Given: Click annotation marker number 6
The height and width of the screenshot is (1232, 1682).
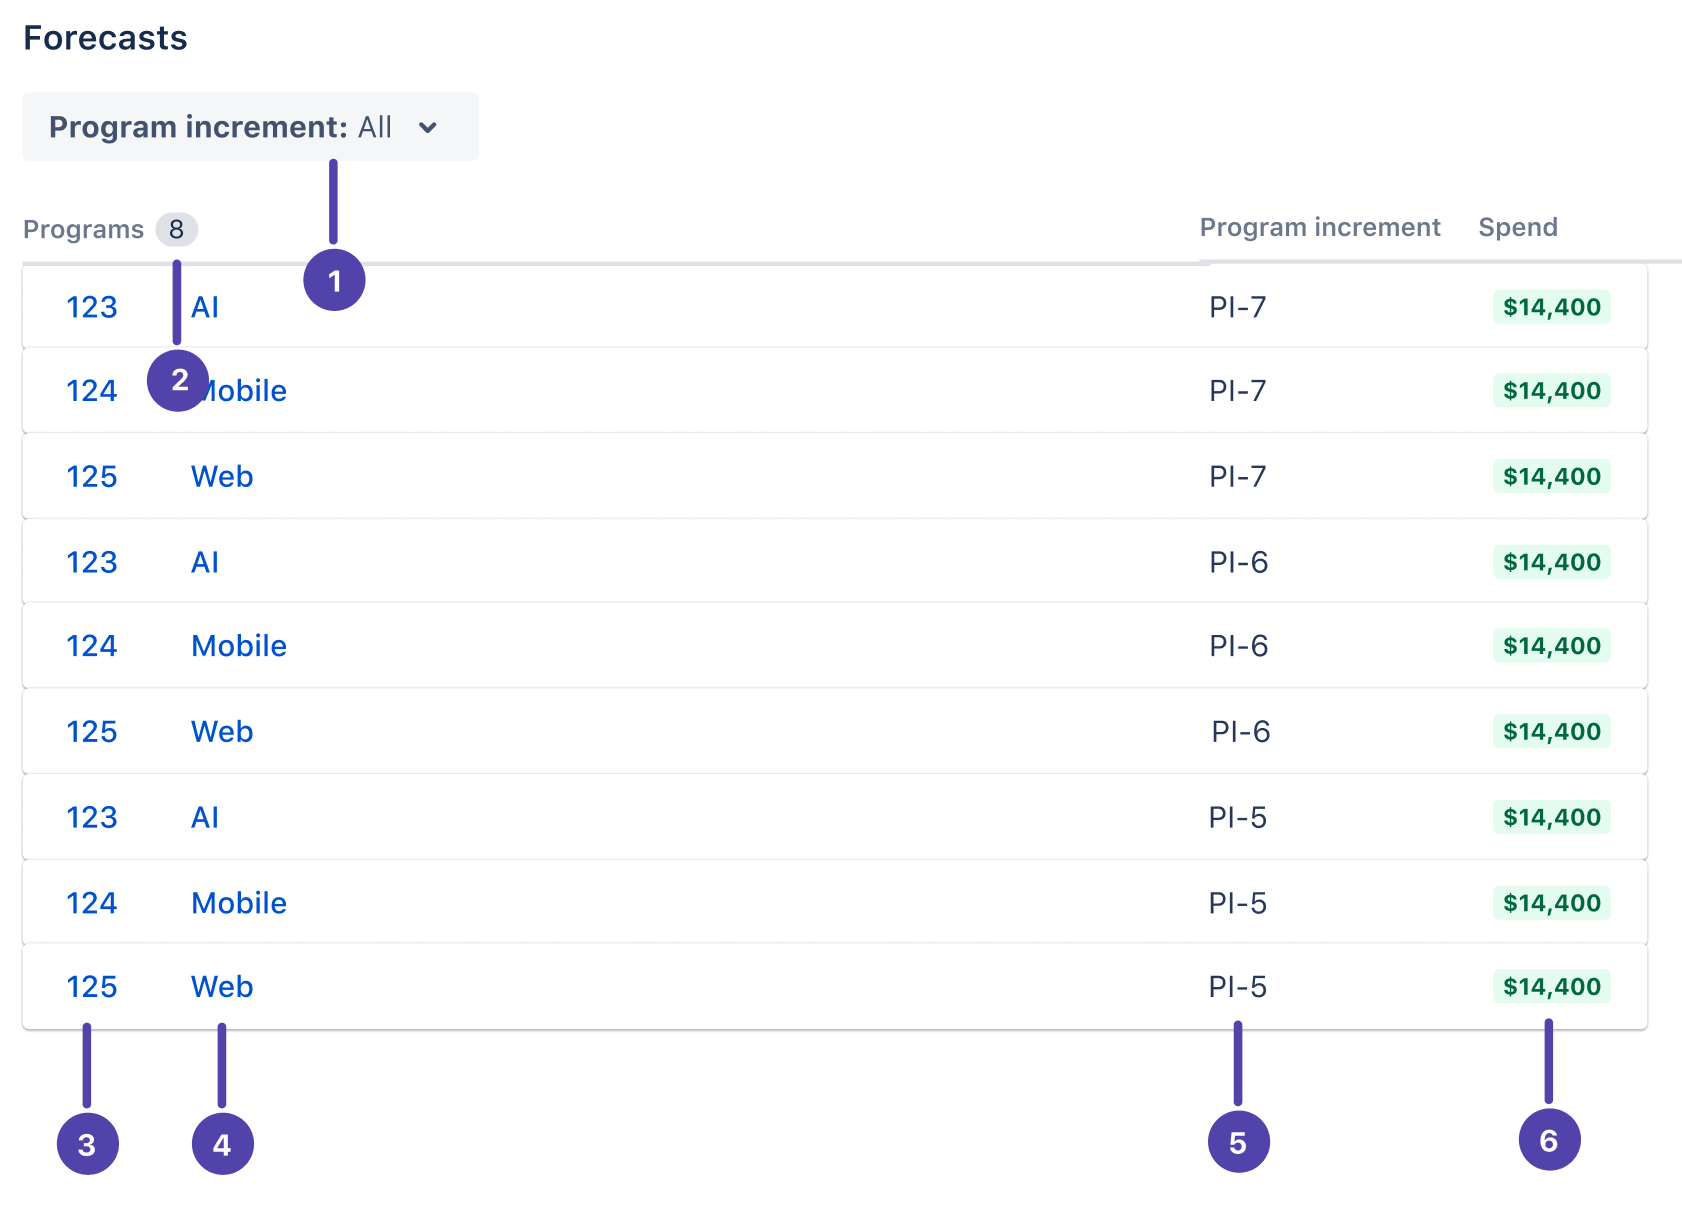Looking at the screenshot, I should 1549,1140.
